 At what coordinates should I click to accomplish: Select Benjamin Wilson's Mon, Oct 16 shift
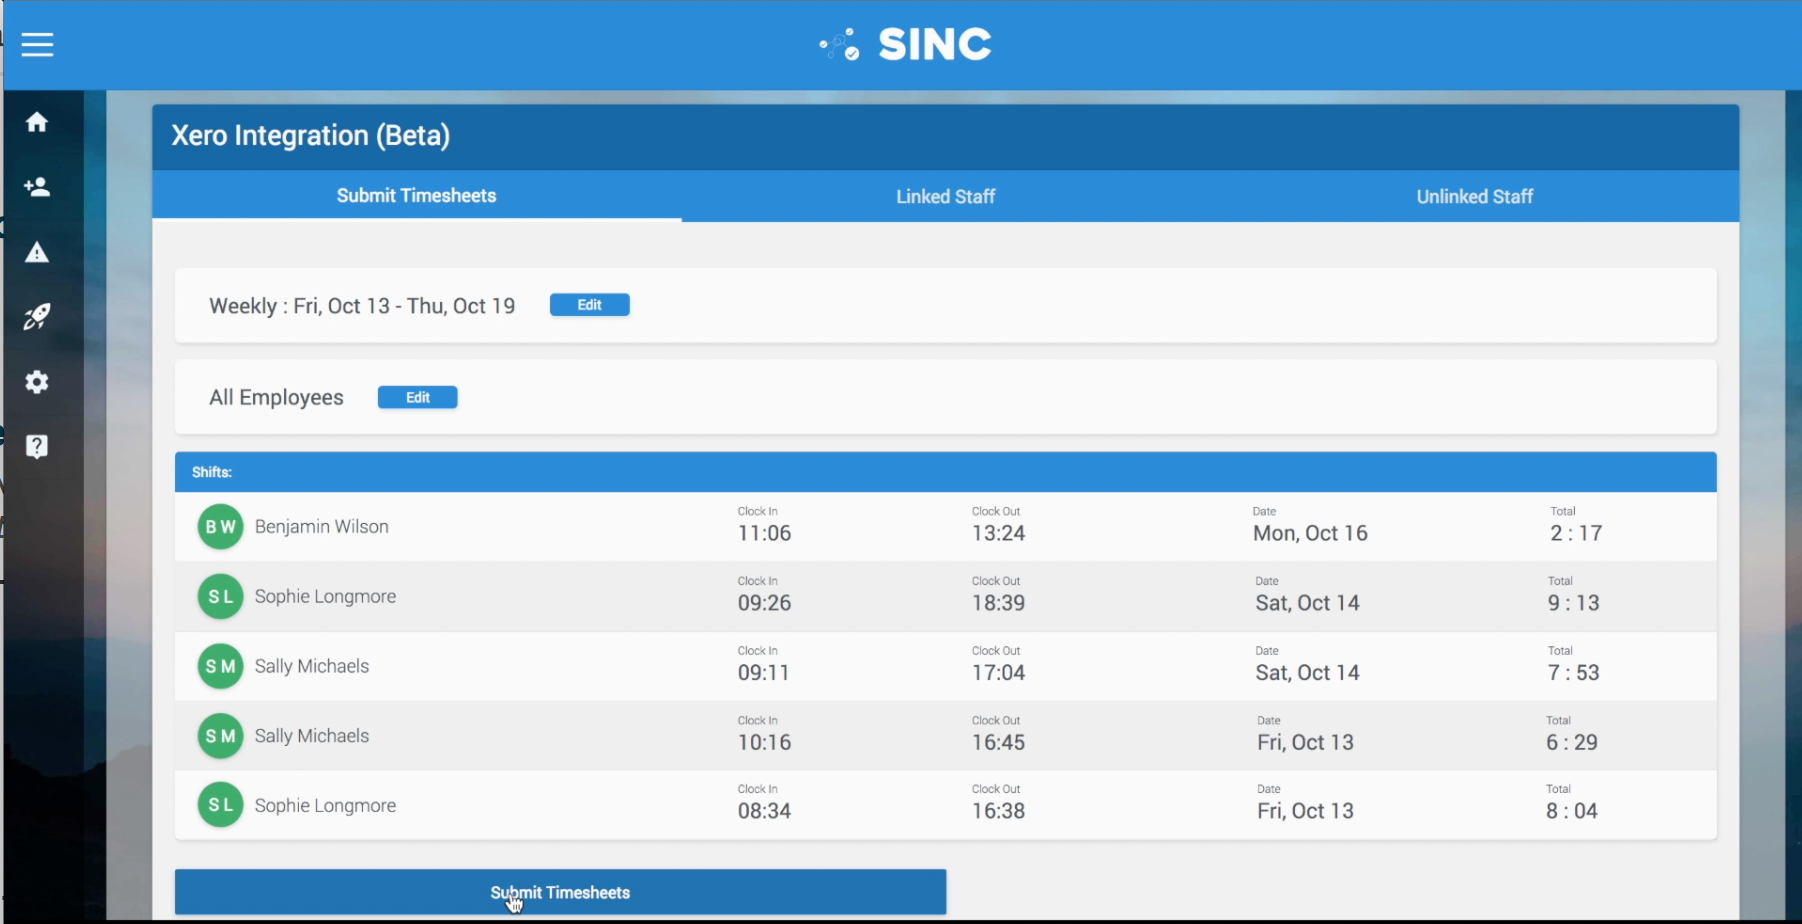[x=946, y=526]
